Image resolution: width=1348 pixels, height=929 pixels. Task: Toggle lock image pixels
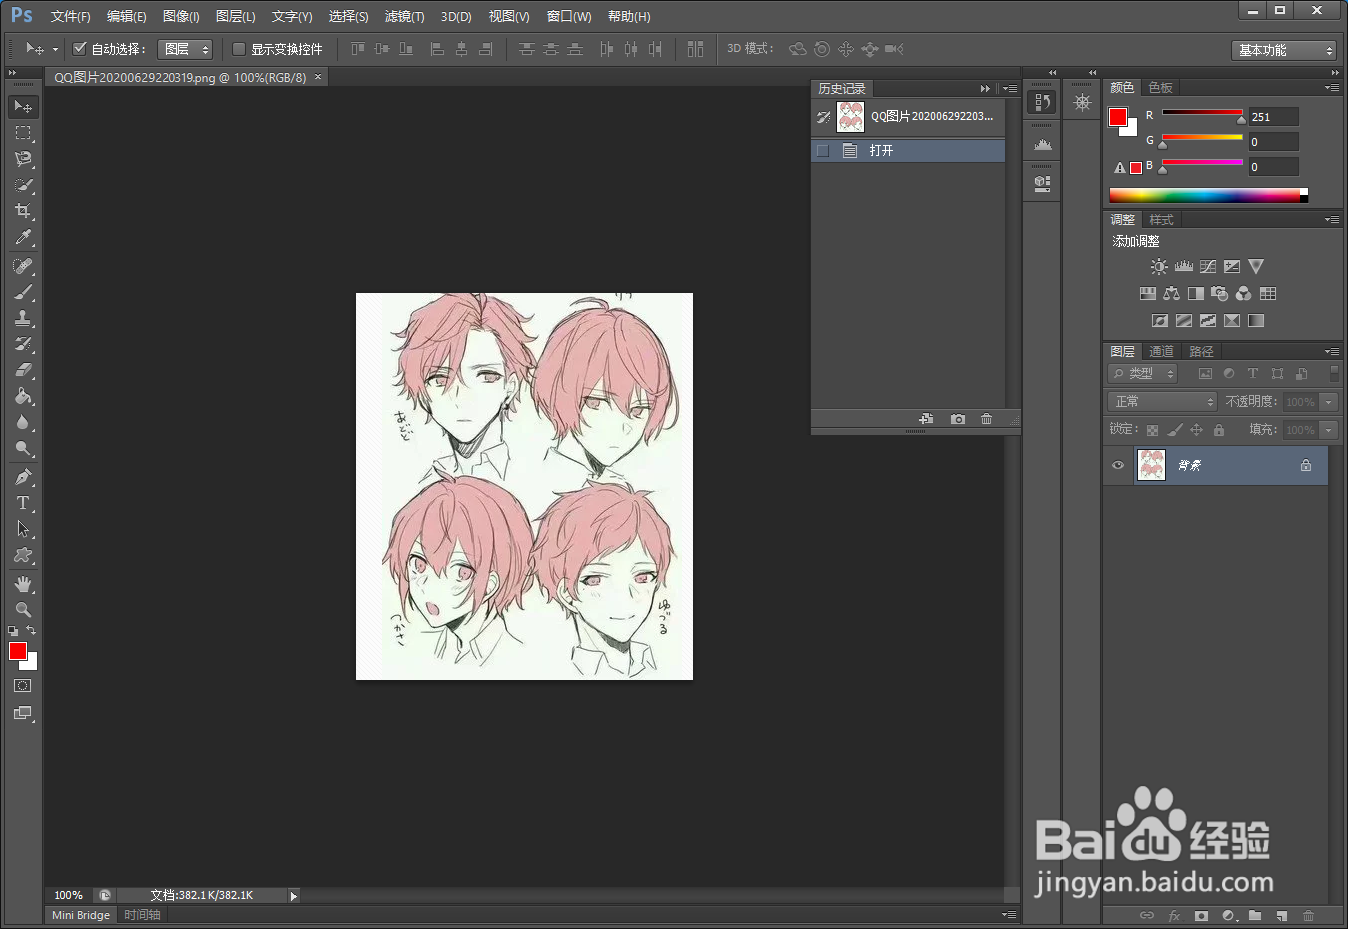pos(1175,430)
